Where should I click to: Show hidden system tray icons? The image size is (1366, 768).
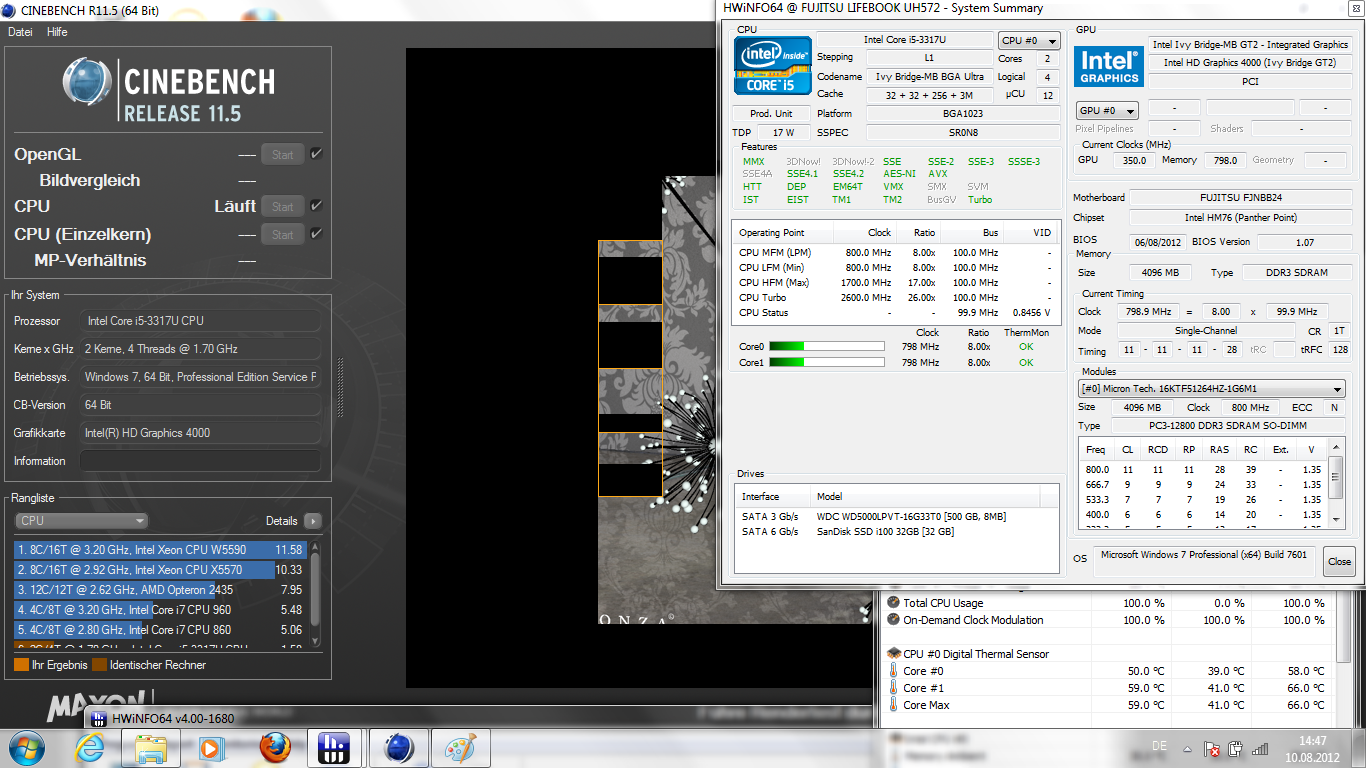[x=1186, y=748]
